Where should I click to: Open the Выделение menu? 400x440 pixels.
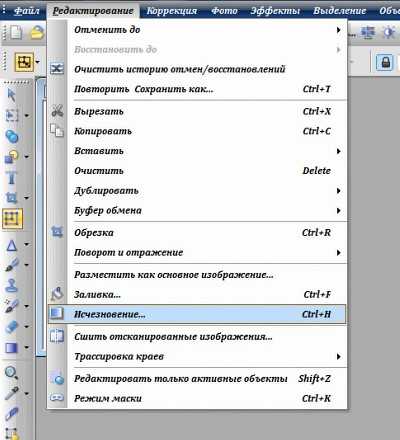339,11
